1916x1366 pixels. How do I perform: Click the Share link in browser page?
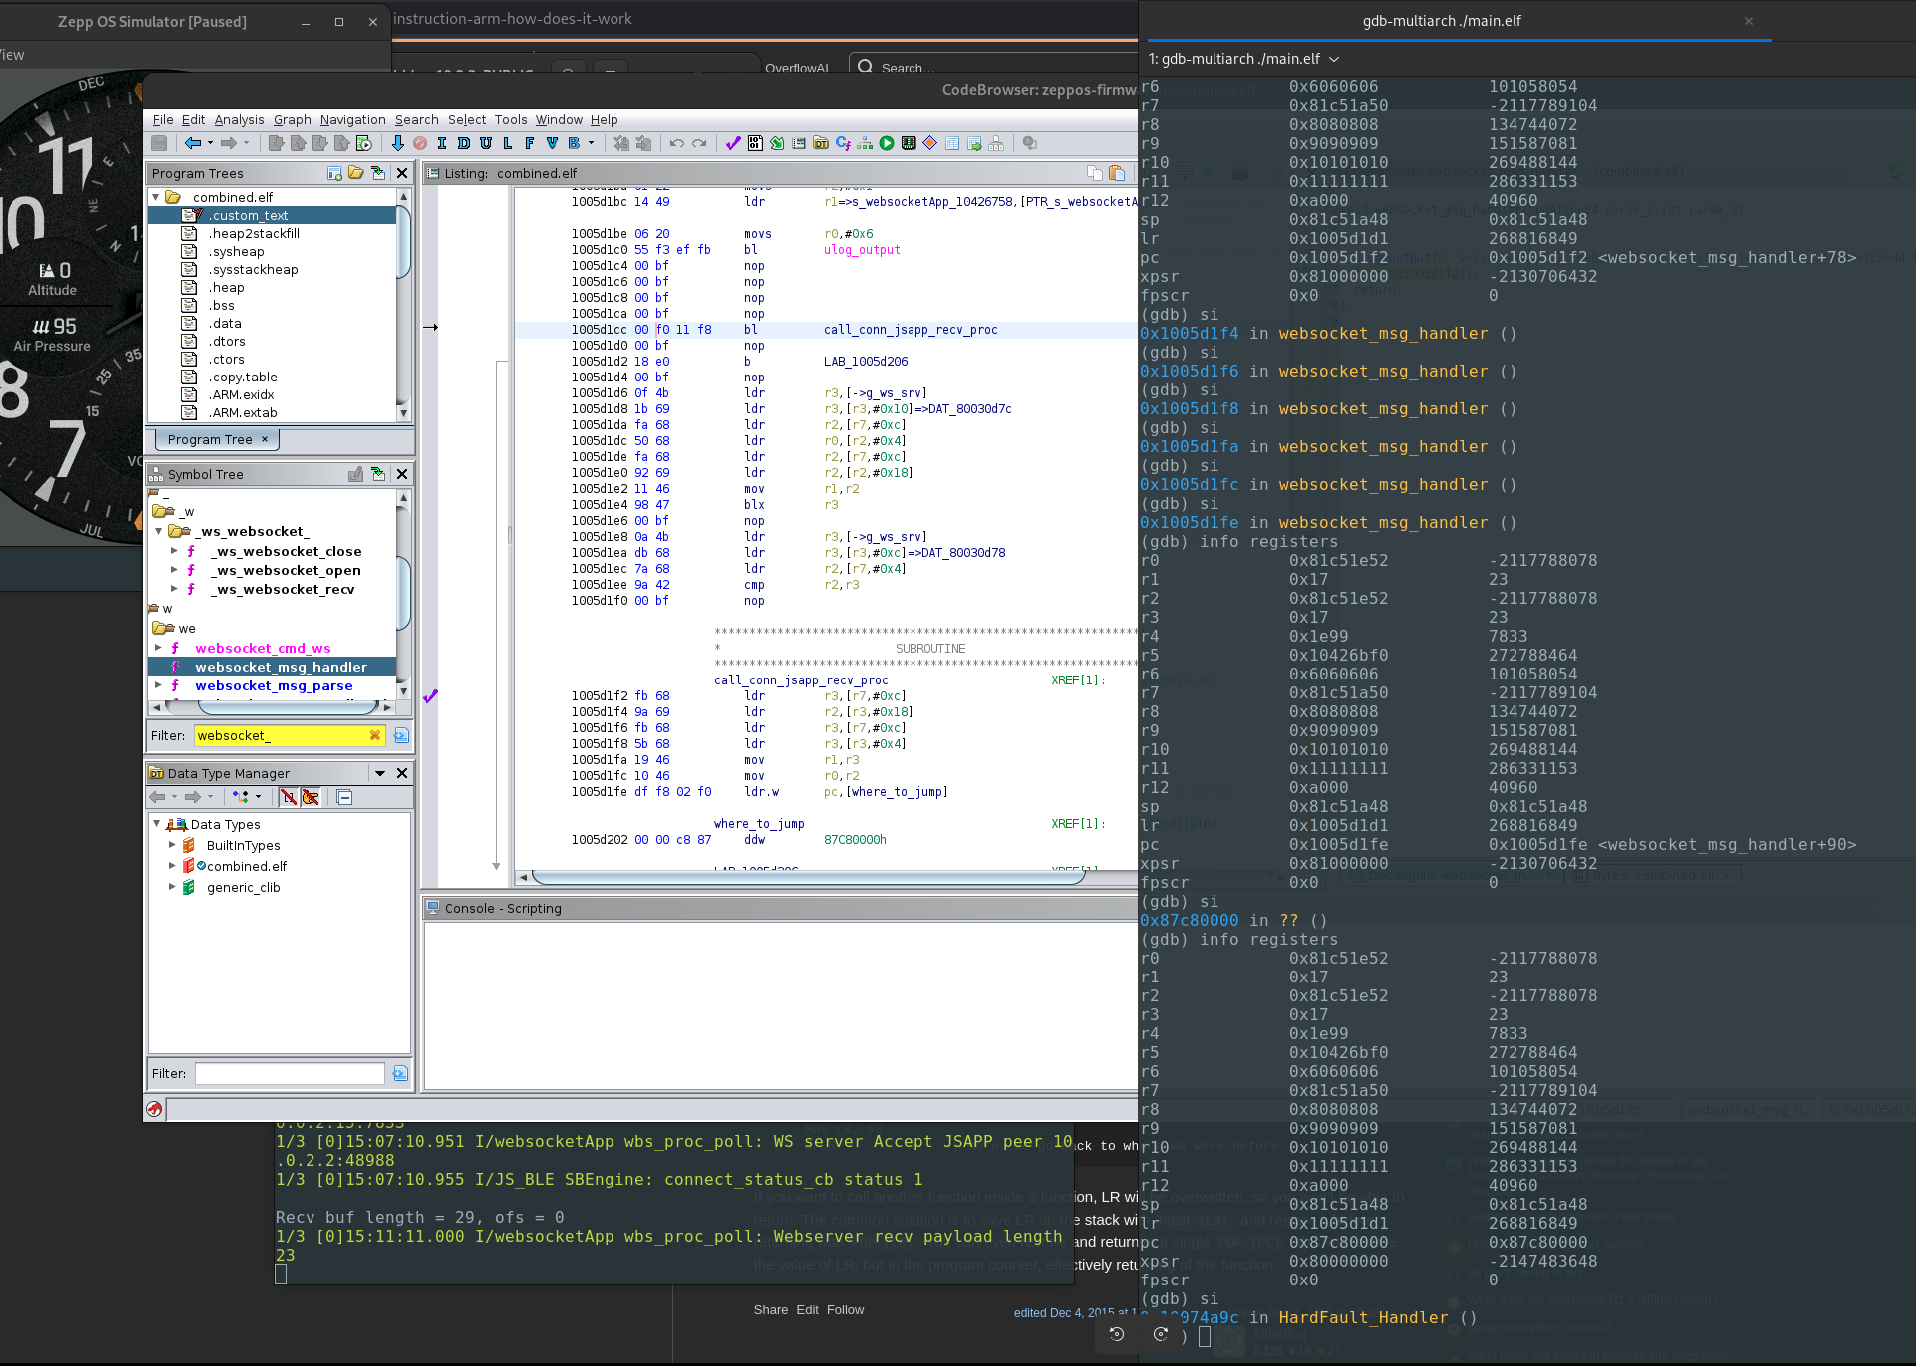pyautogui.click(x=771, y=1309)
